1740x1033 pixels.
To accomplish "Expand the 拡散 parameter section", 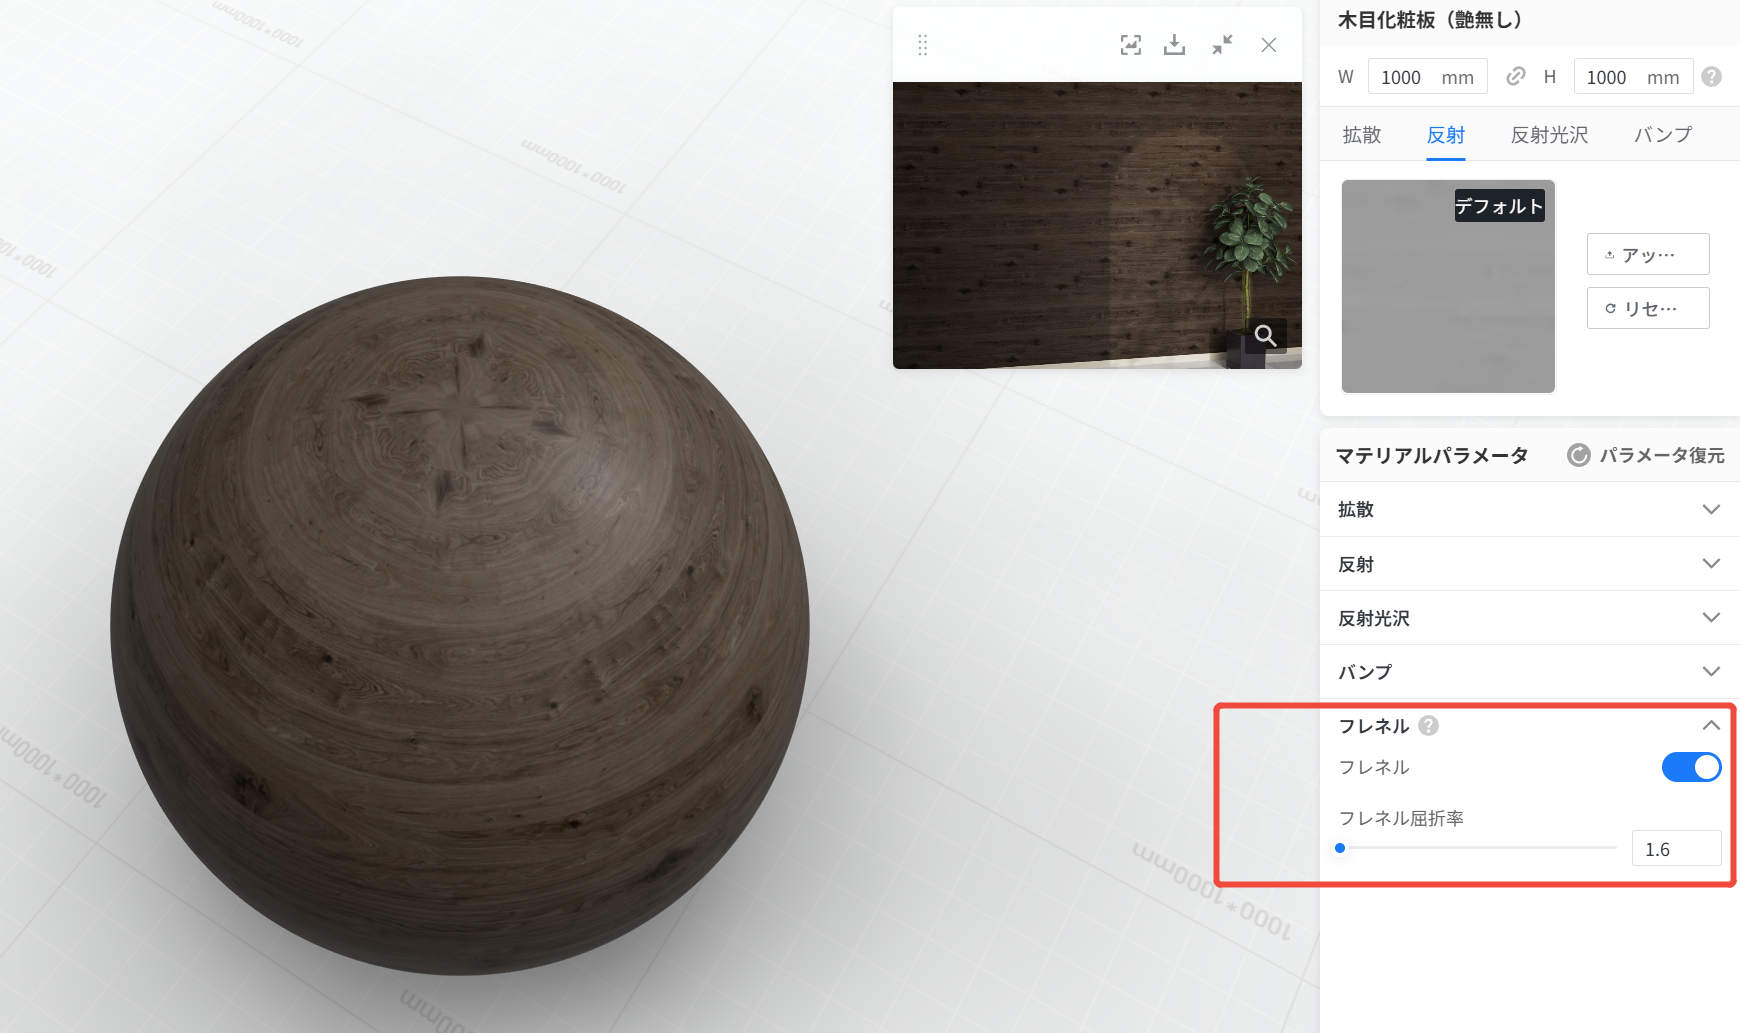I will (1530, 510).
